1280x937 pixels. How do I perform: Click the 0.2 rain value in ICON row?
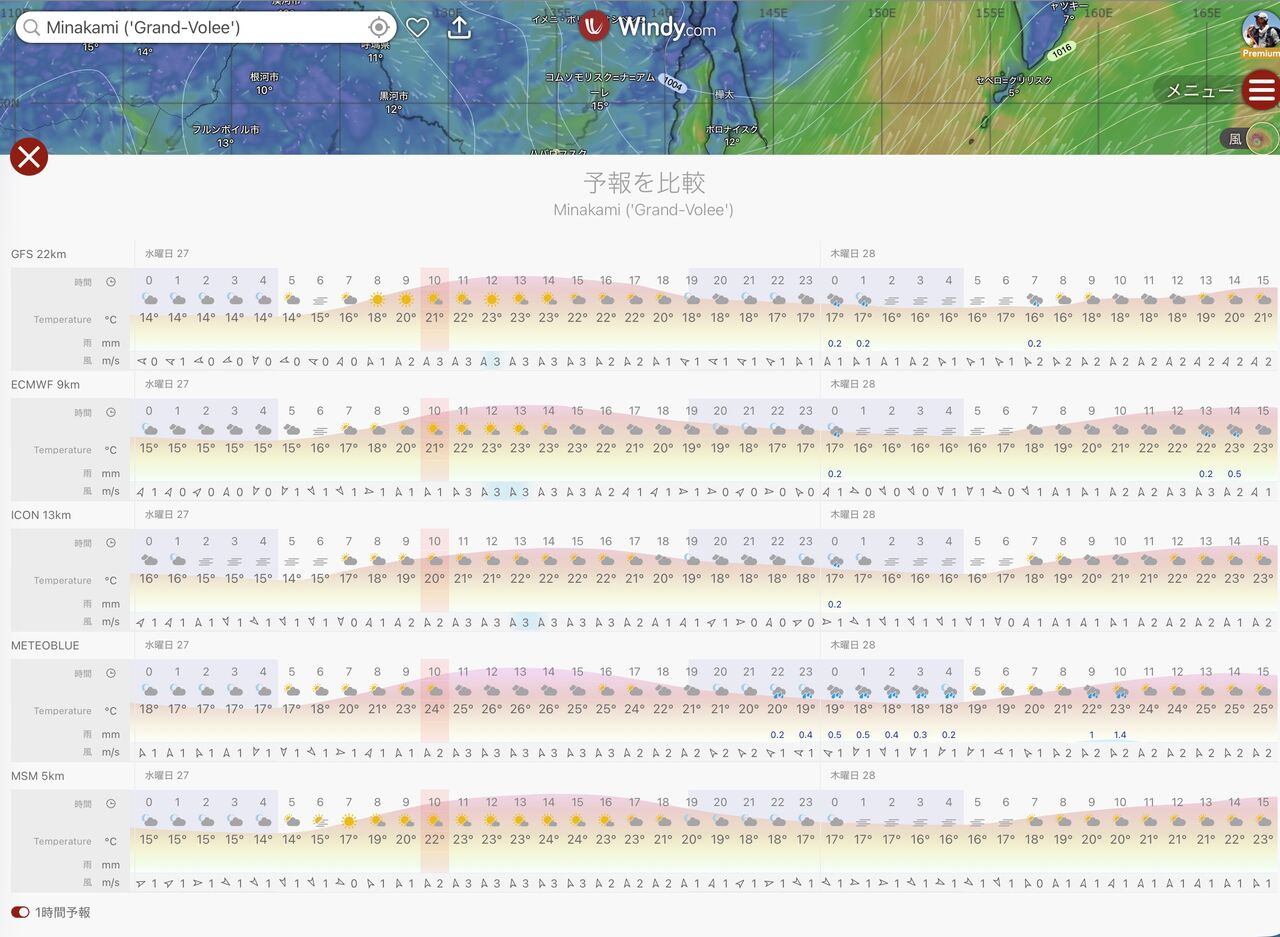pos(834,604)
